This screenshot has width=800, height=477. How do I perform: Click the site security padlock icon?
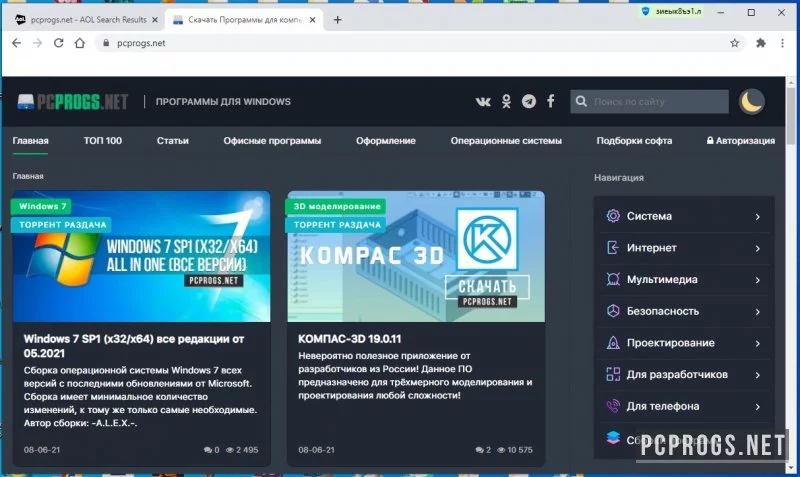pyautogui.click(x=106, y=43)
